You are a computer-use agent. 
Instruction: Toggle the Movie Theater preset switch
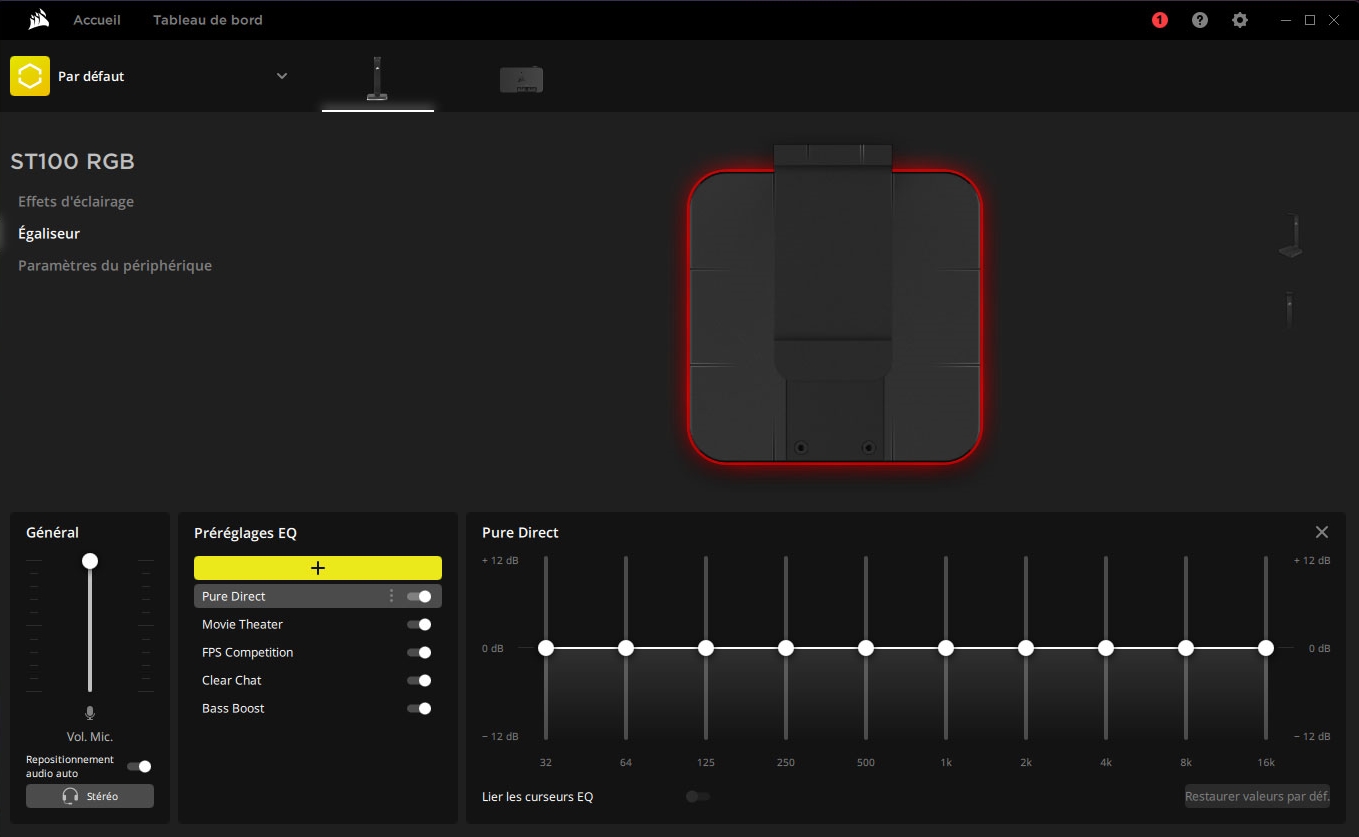[x=419, y=624]
